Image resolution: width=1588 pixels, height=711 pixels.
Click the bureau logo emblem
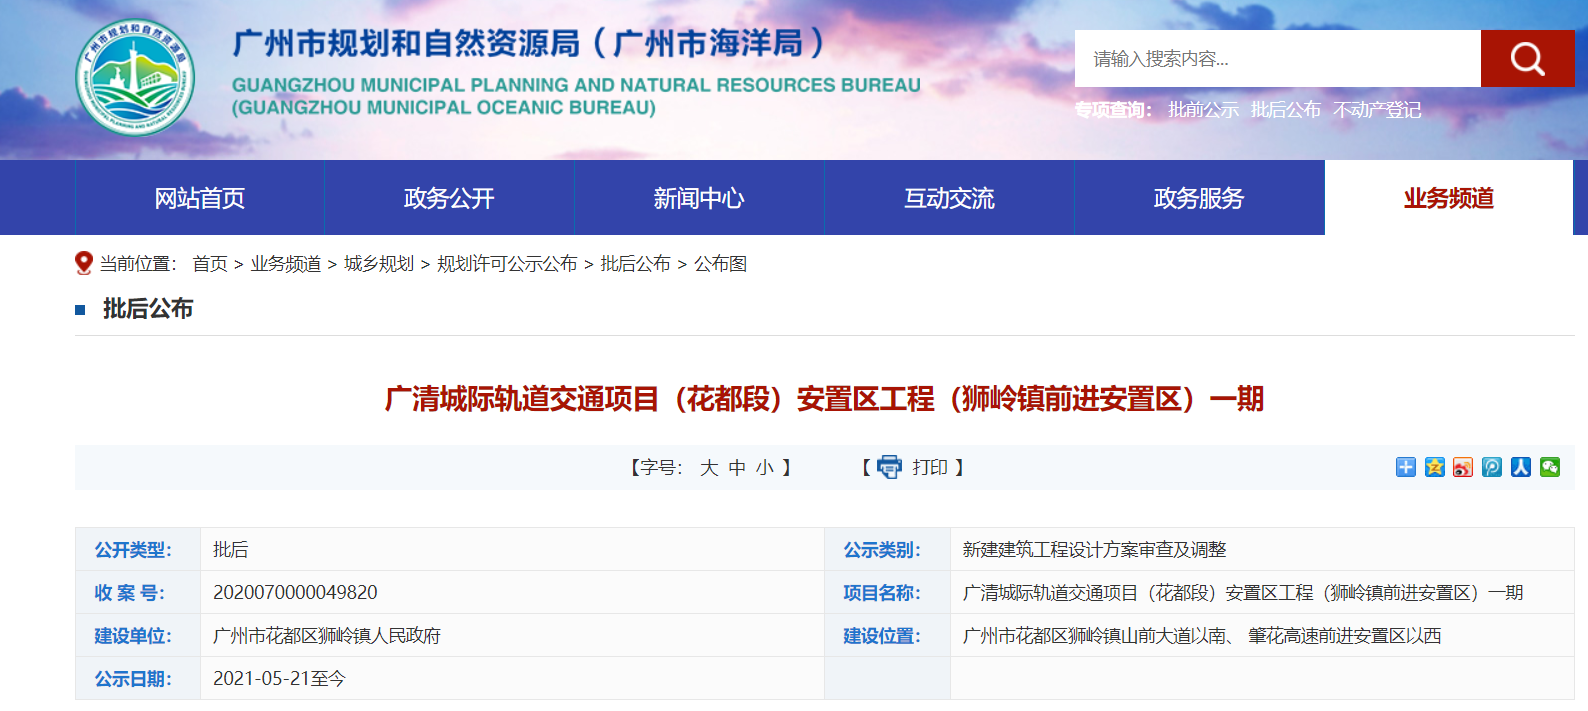[x=135, y=78]
